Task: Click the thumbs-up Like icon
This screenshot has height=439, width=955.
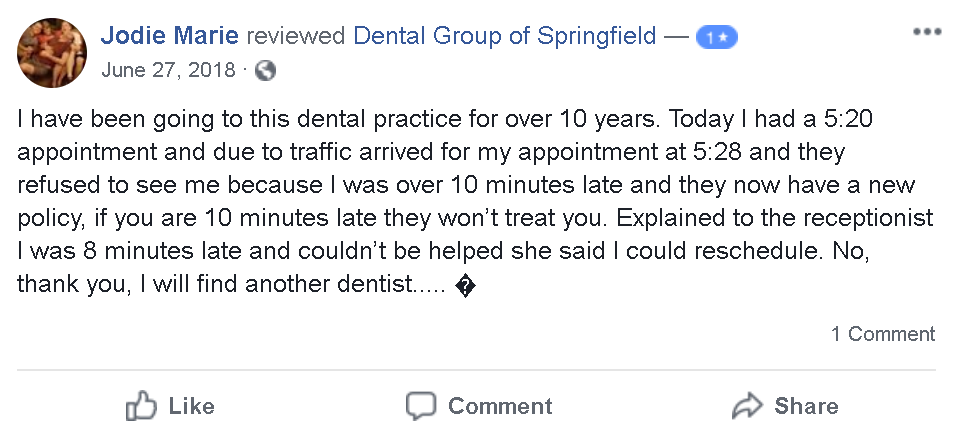Action: pyautogui.click(x=142, y=406)
